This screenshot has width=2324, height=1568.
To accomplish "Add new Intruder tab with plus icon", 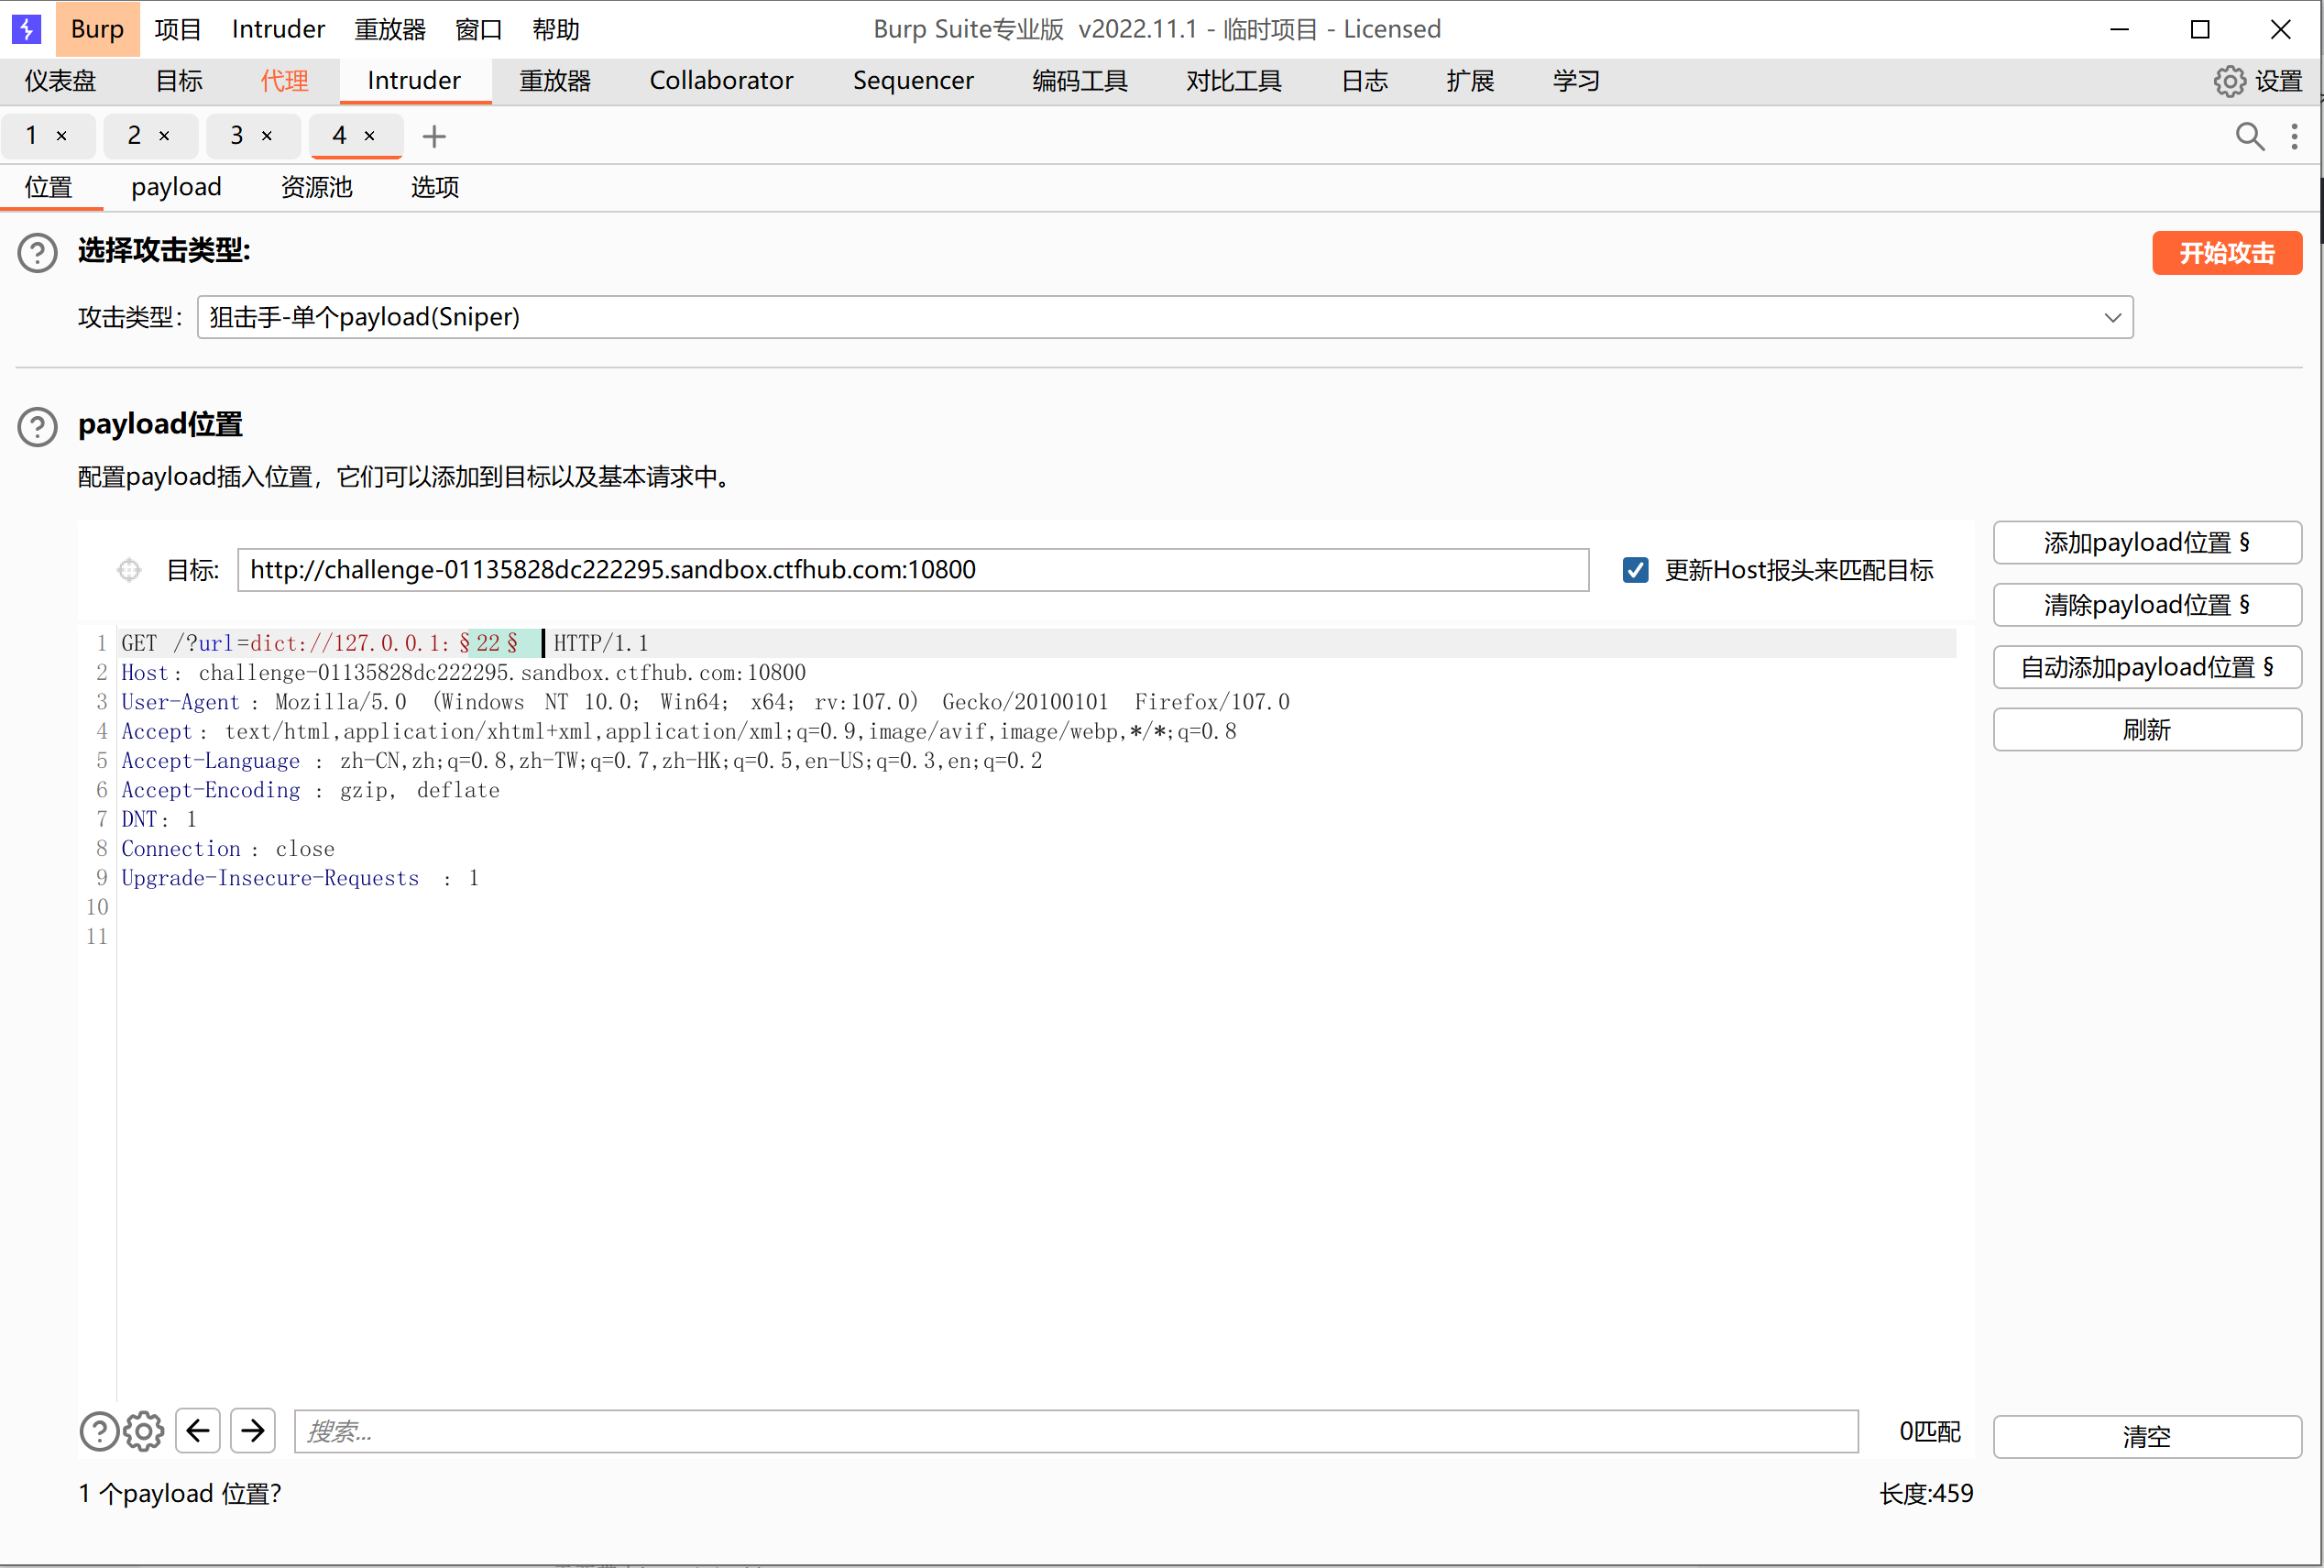I will [x=434, y=136].
